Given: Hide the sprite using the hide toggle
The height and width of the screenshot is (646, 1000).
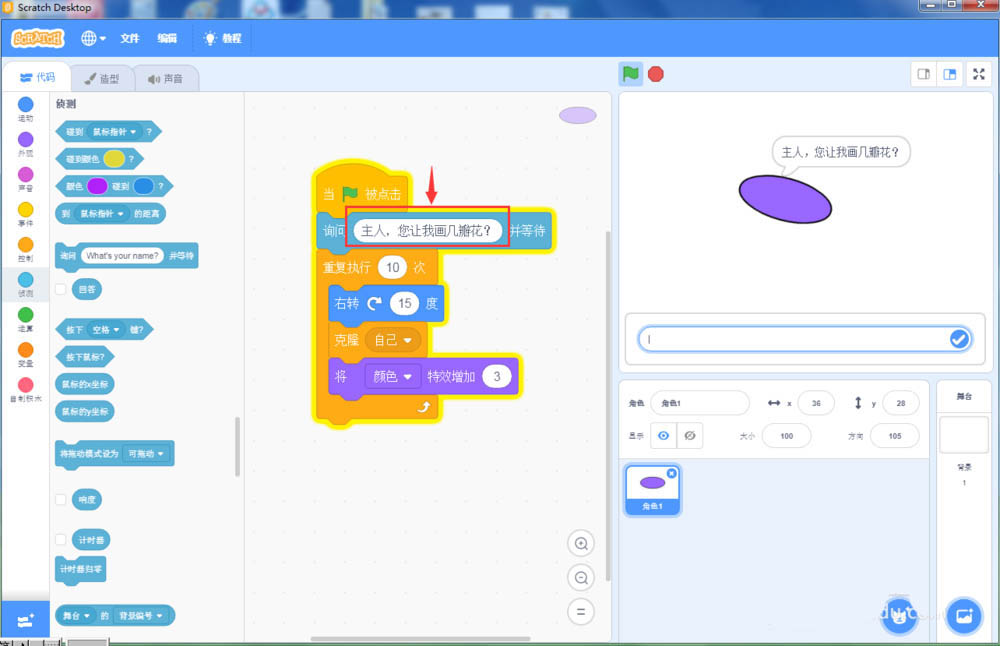Looking at the screenshot, I should [688, 436].
